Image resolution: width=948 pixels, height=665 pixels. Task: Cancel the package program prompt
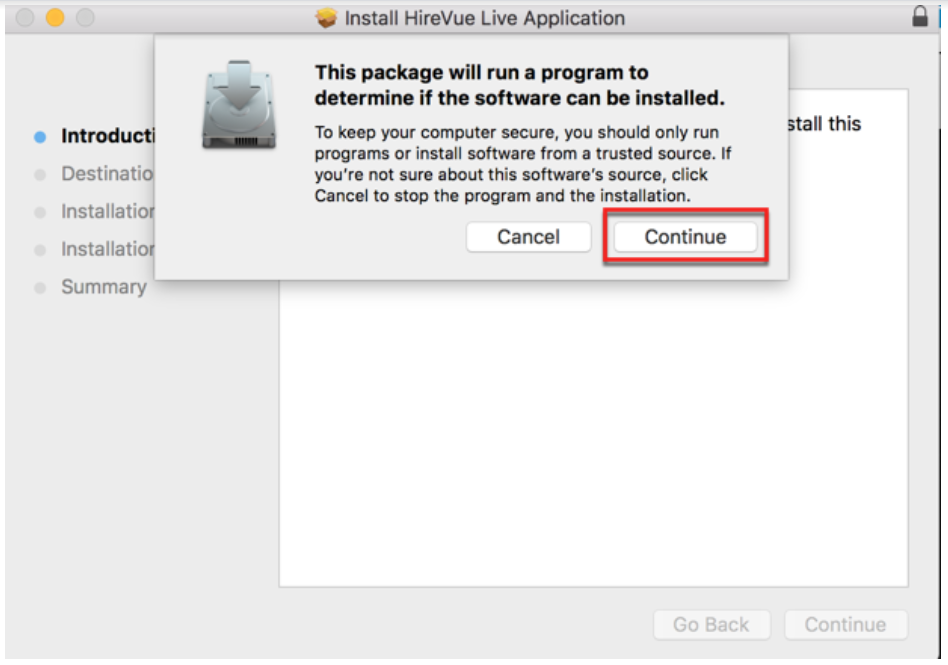coord(528,236)
